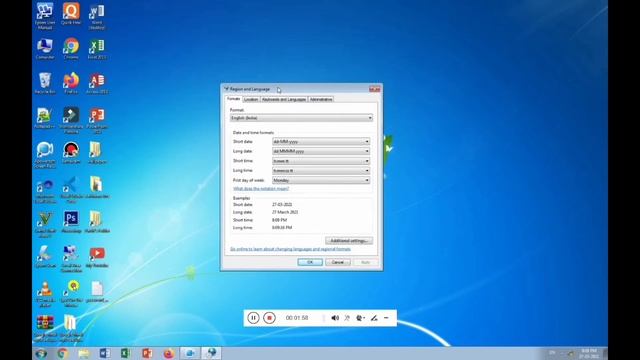Open the Excel desktop shortcut

coord(97,49)
